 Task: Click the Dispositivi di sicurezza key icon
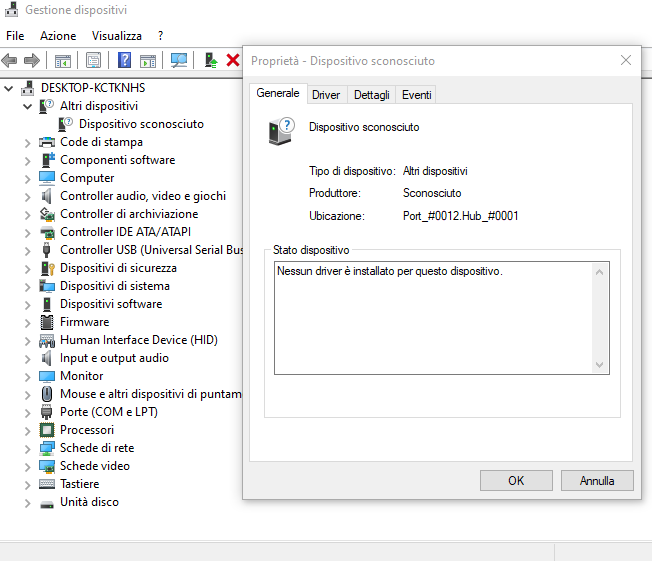(47, 268)
